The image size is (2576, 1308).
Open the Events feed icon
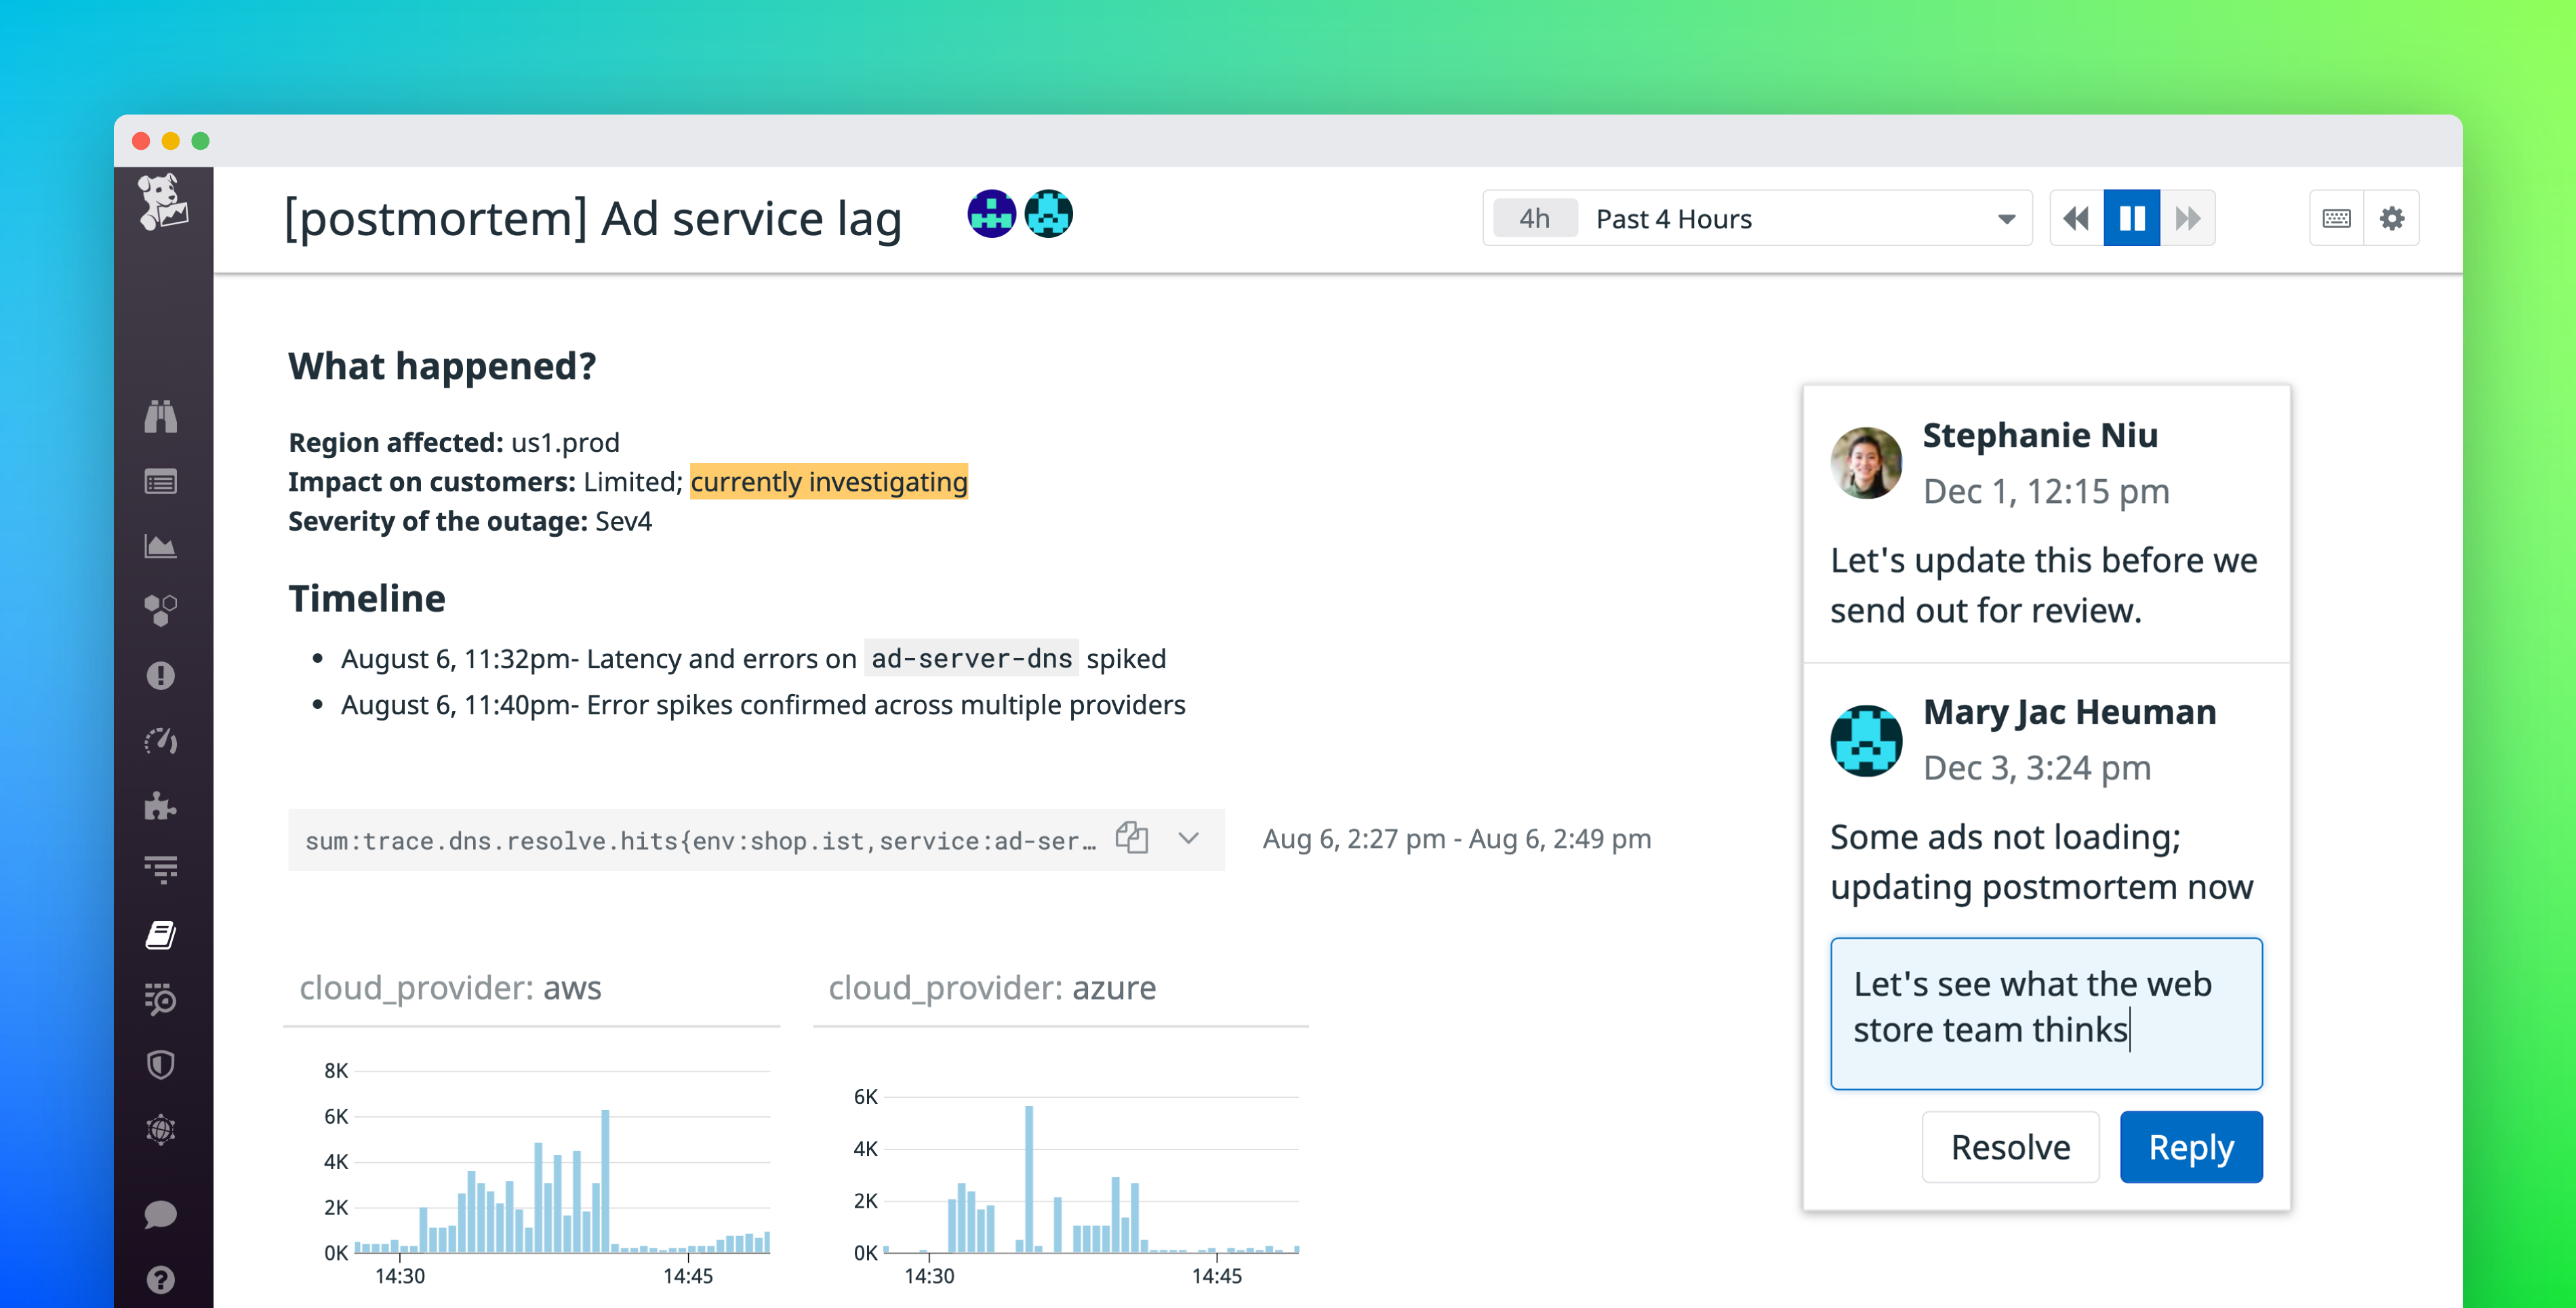coord(162,481)
